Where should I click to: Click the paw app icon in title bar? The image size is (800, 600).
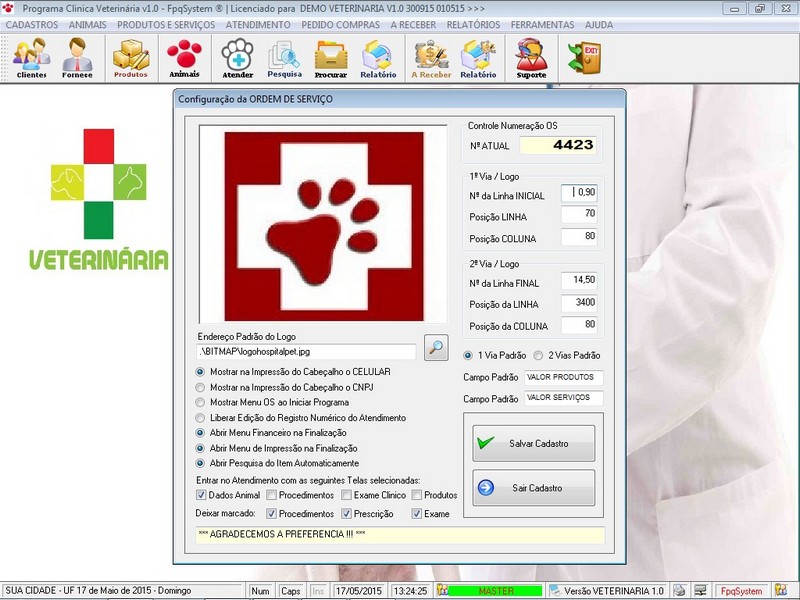click(x=8, y=8)
